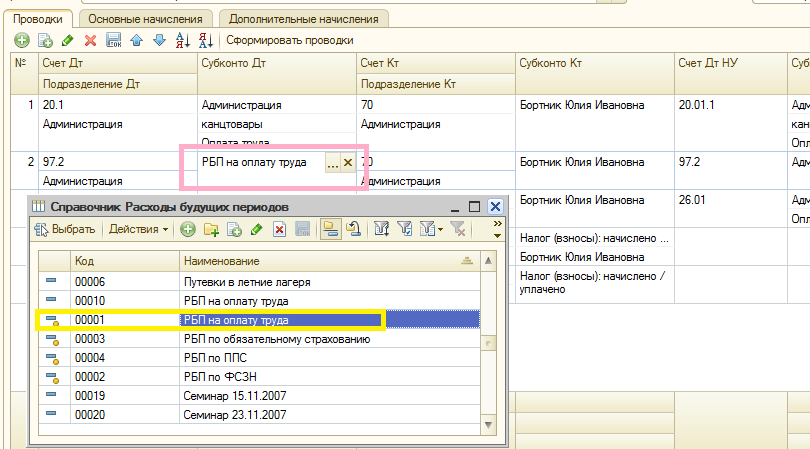The width and height of the screenshot is (810, 449).
Task: Click mark for deletion icon in Справочник
Action: pos(280,230)
